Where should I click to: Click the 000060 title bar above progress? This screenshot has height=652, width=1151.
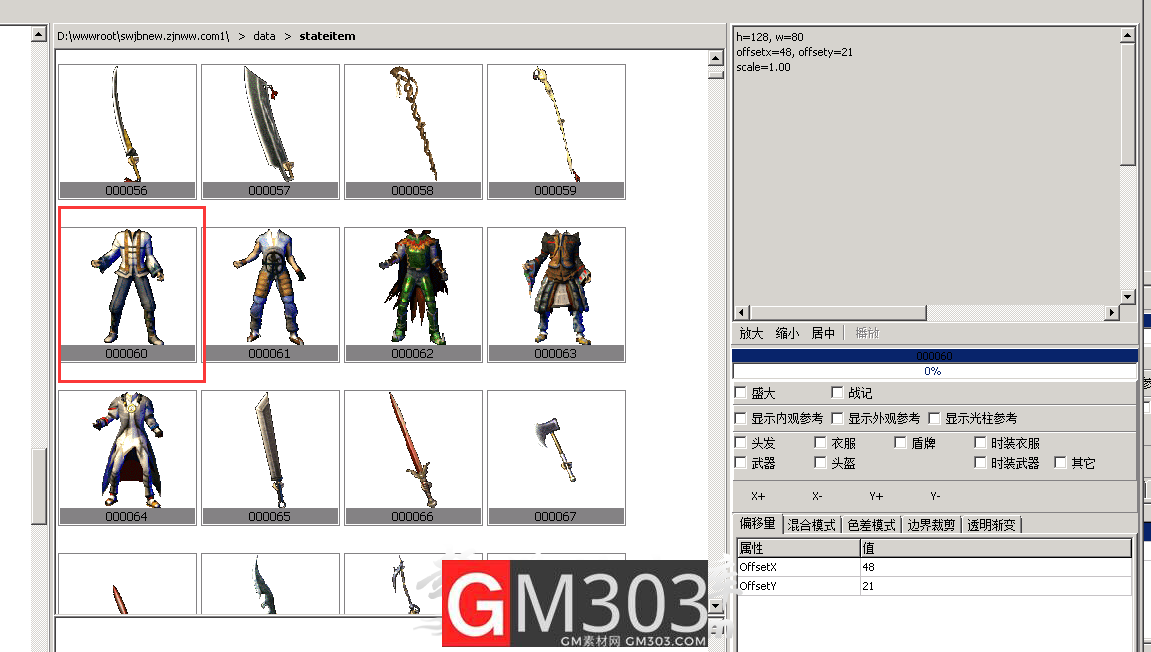934,356
